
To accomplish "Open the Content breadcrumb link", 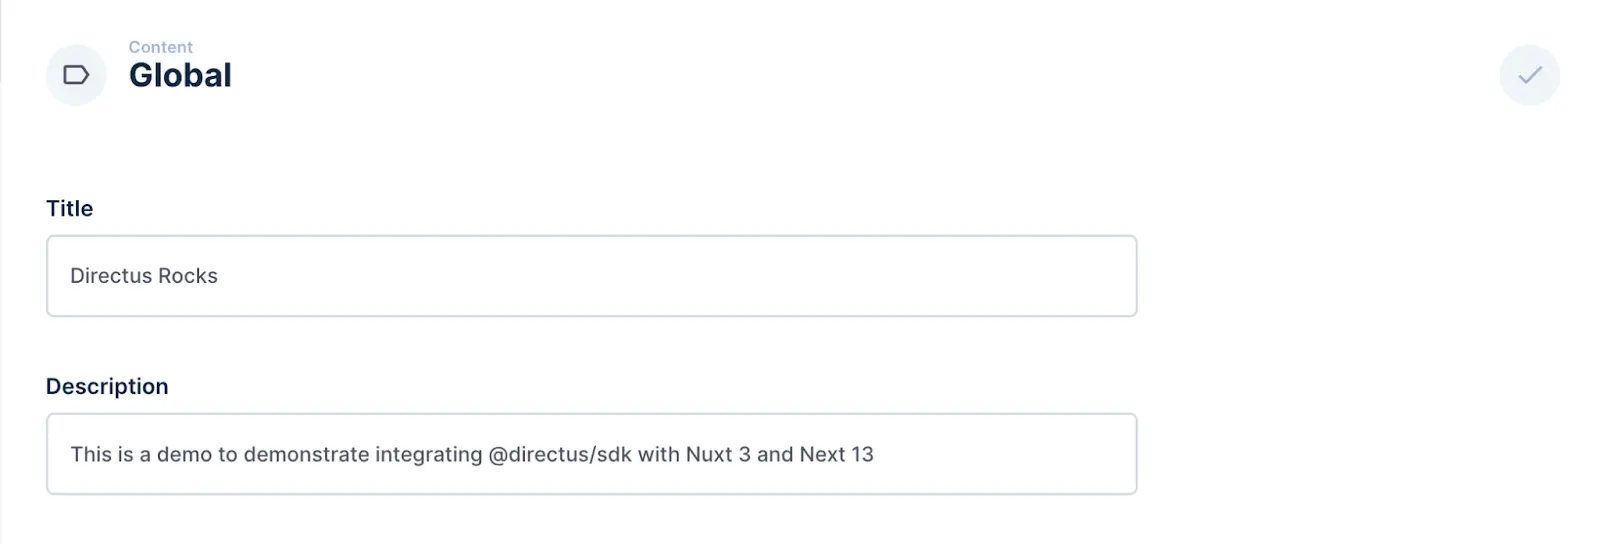I will tap(160, 47).
